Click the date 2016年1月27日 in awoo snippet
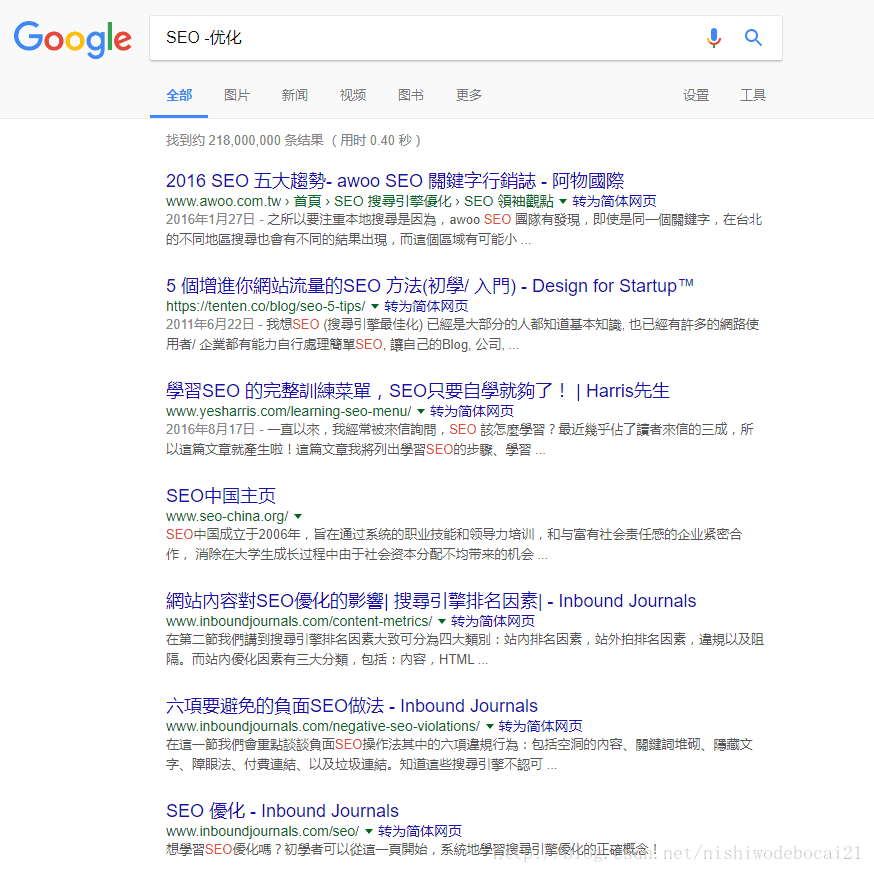Viewport: 874px width, 873px height. [x=210, y=220]
